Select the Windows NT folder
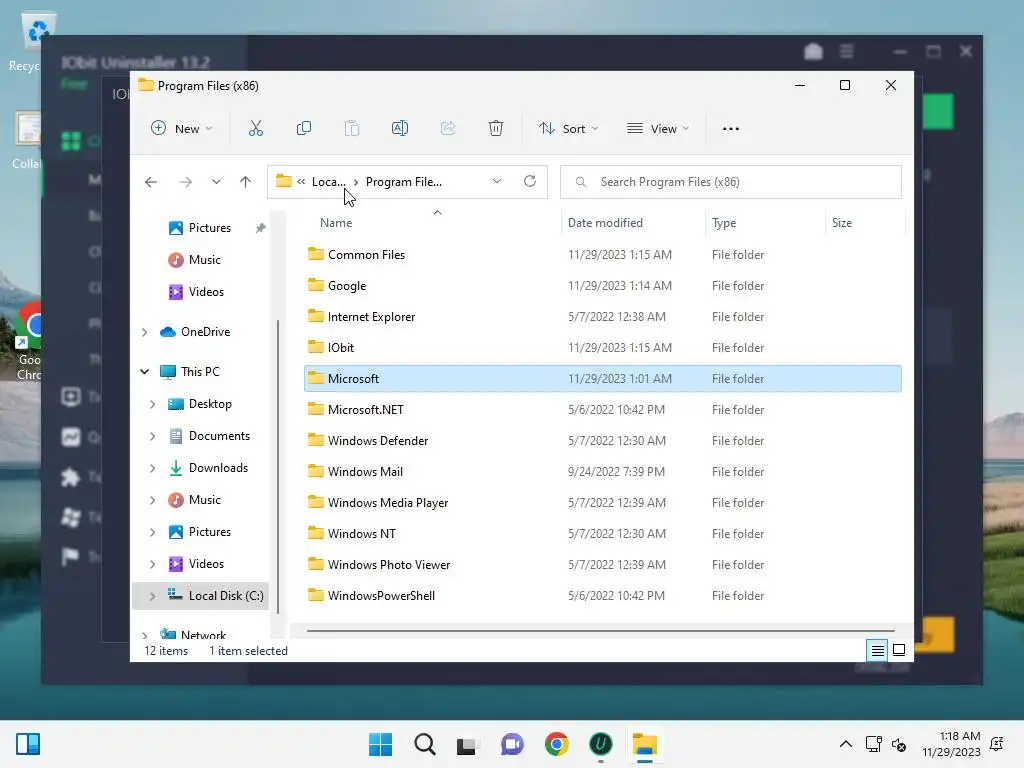 click(603, 534)
